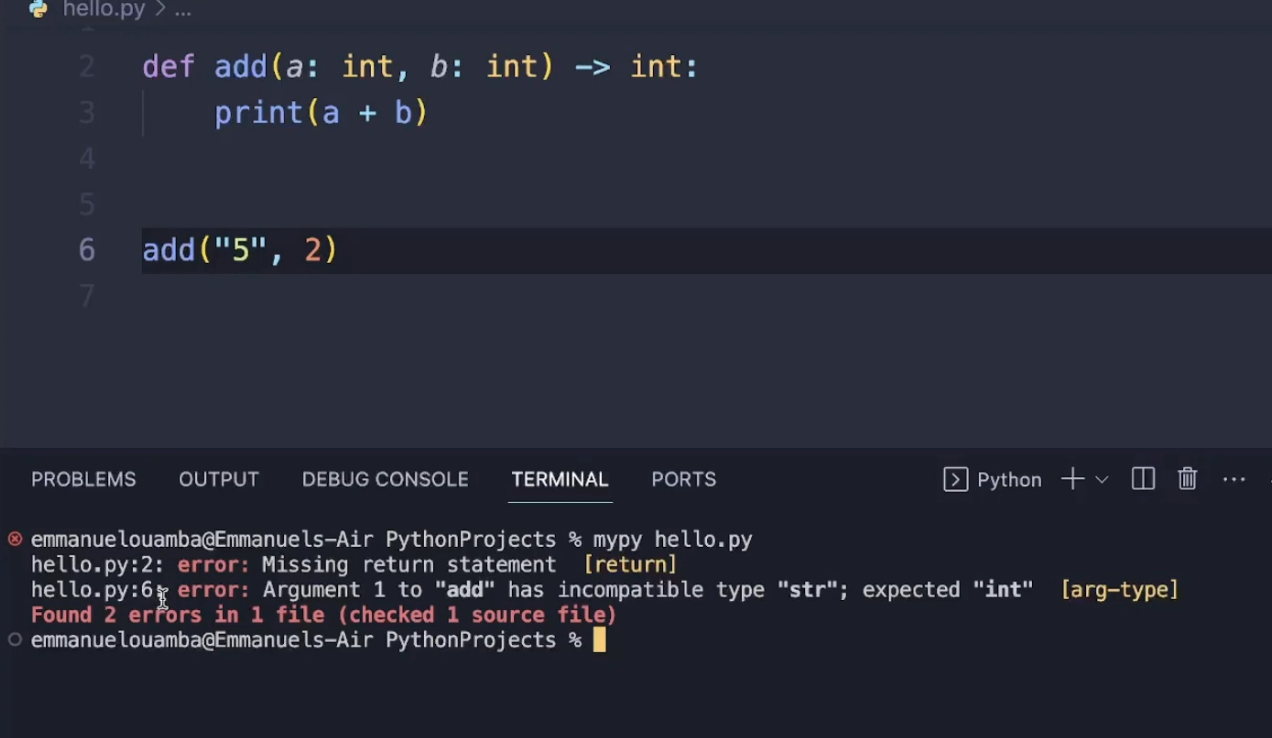
Task: Click line number 6 in editor gutter
Action: point(87,250)
